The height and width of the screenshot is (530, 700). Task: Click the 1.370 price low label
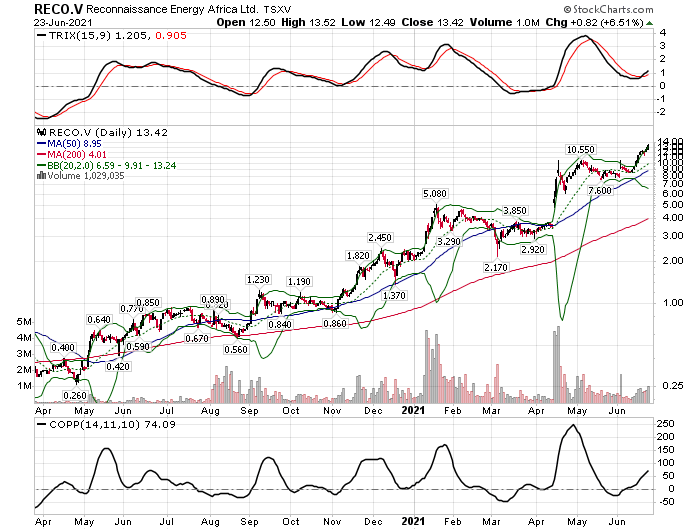[x=394, y=296]
